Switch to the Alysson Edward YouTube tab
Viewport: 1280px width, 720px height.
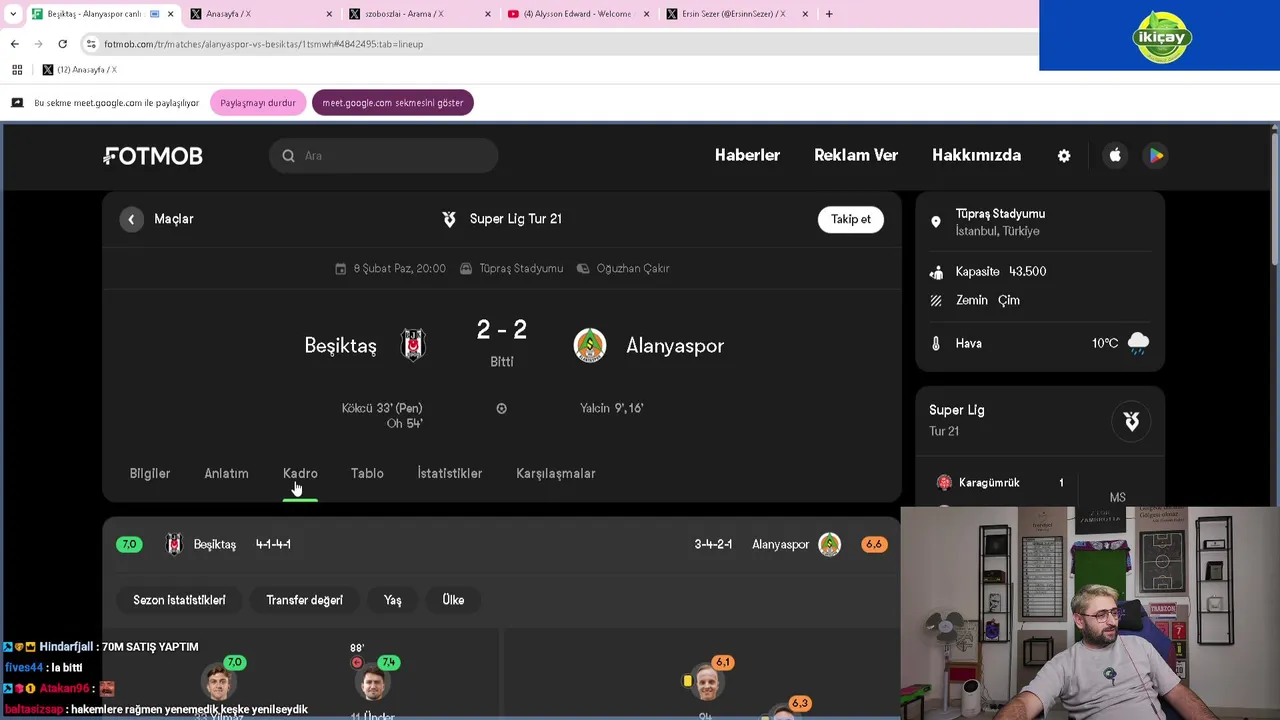(578, 14)
